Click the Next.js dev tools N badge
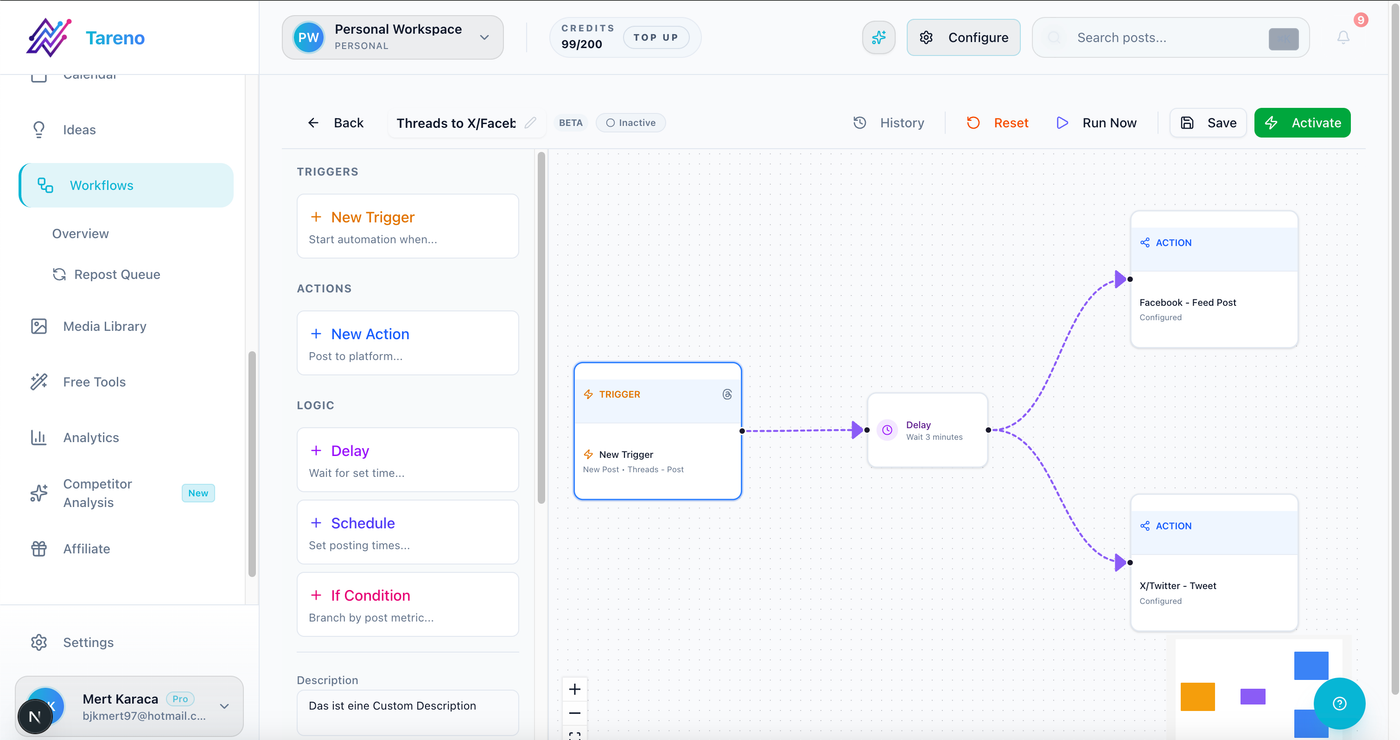 [x=35, y=717]
